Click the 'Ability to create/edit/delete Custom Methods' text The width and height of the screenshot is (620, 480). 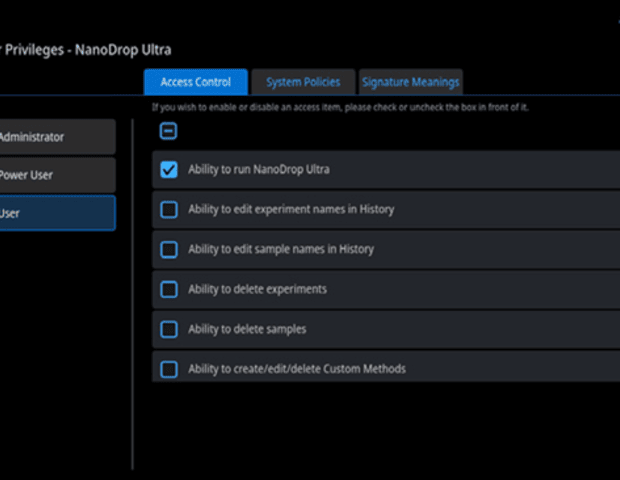pyautogui.click(x=297, y=369)
